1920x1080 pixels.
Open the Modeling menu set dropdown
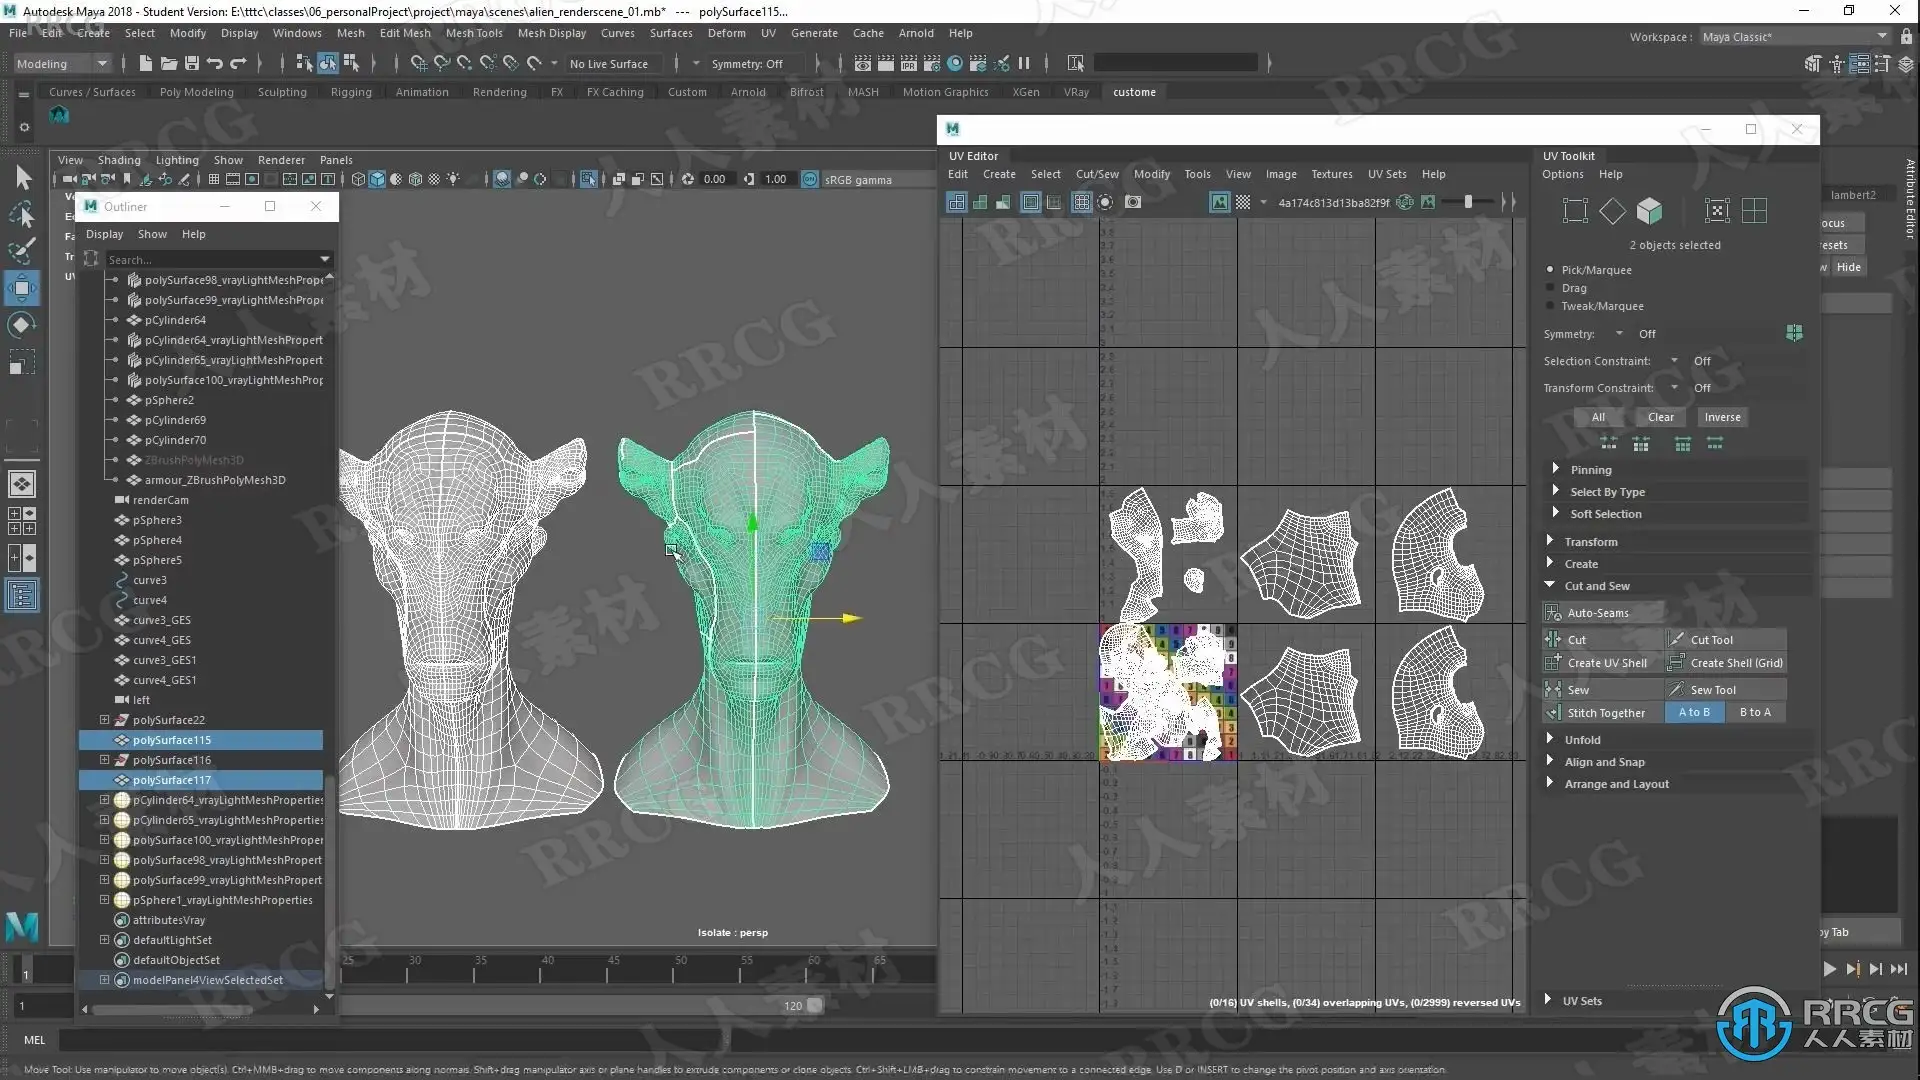click(62, 63)
